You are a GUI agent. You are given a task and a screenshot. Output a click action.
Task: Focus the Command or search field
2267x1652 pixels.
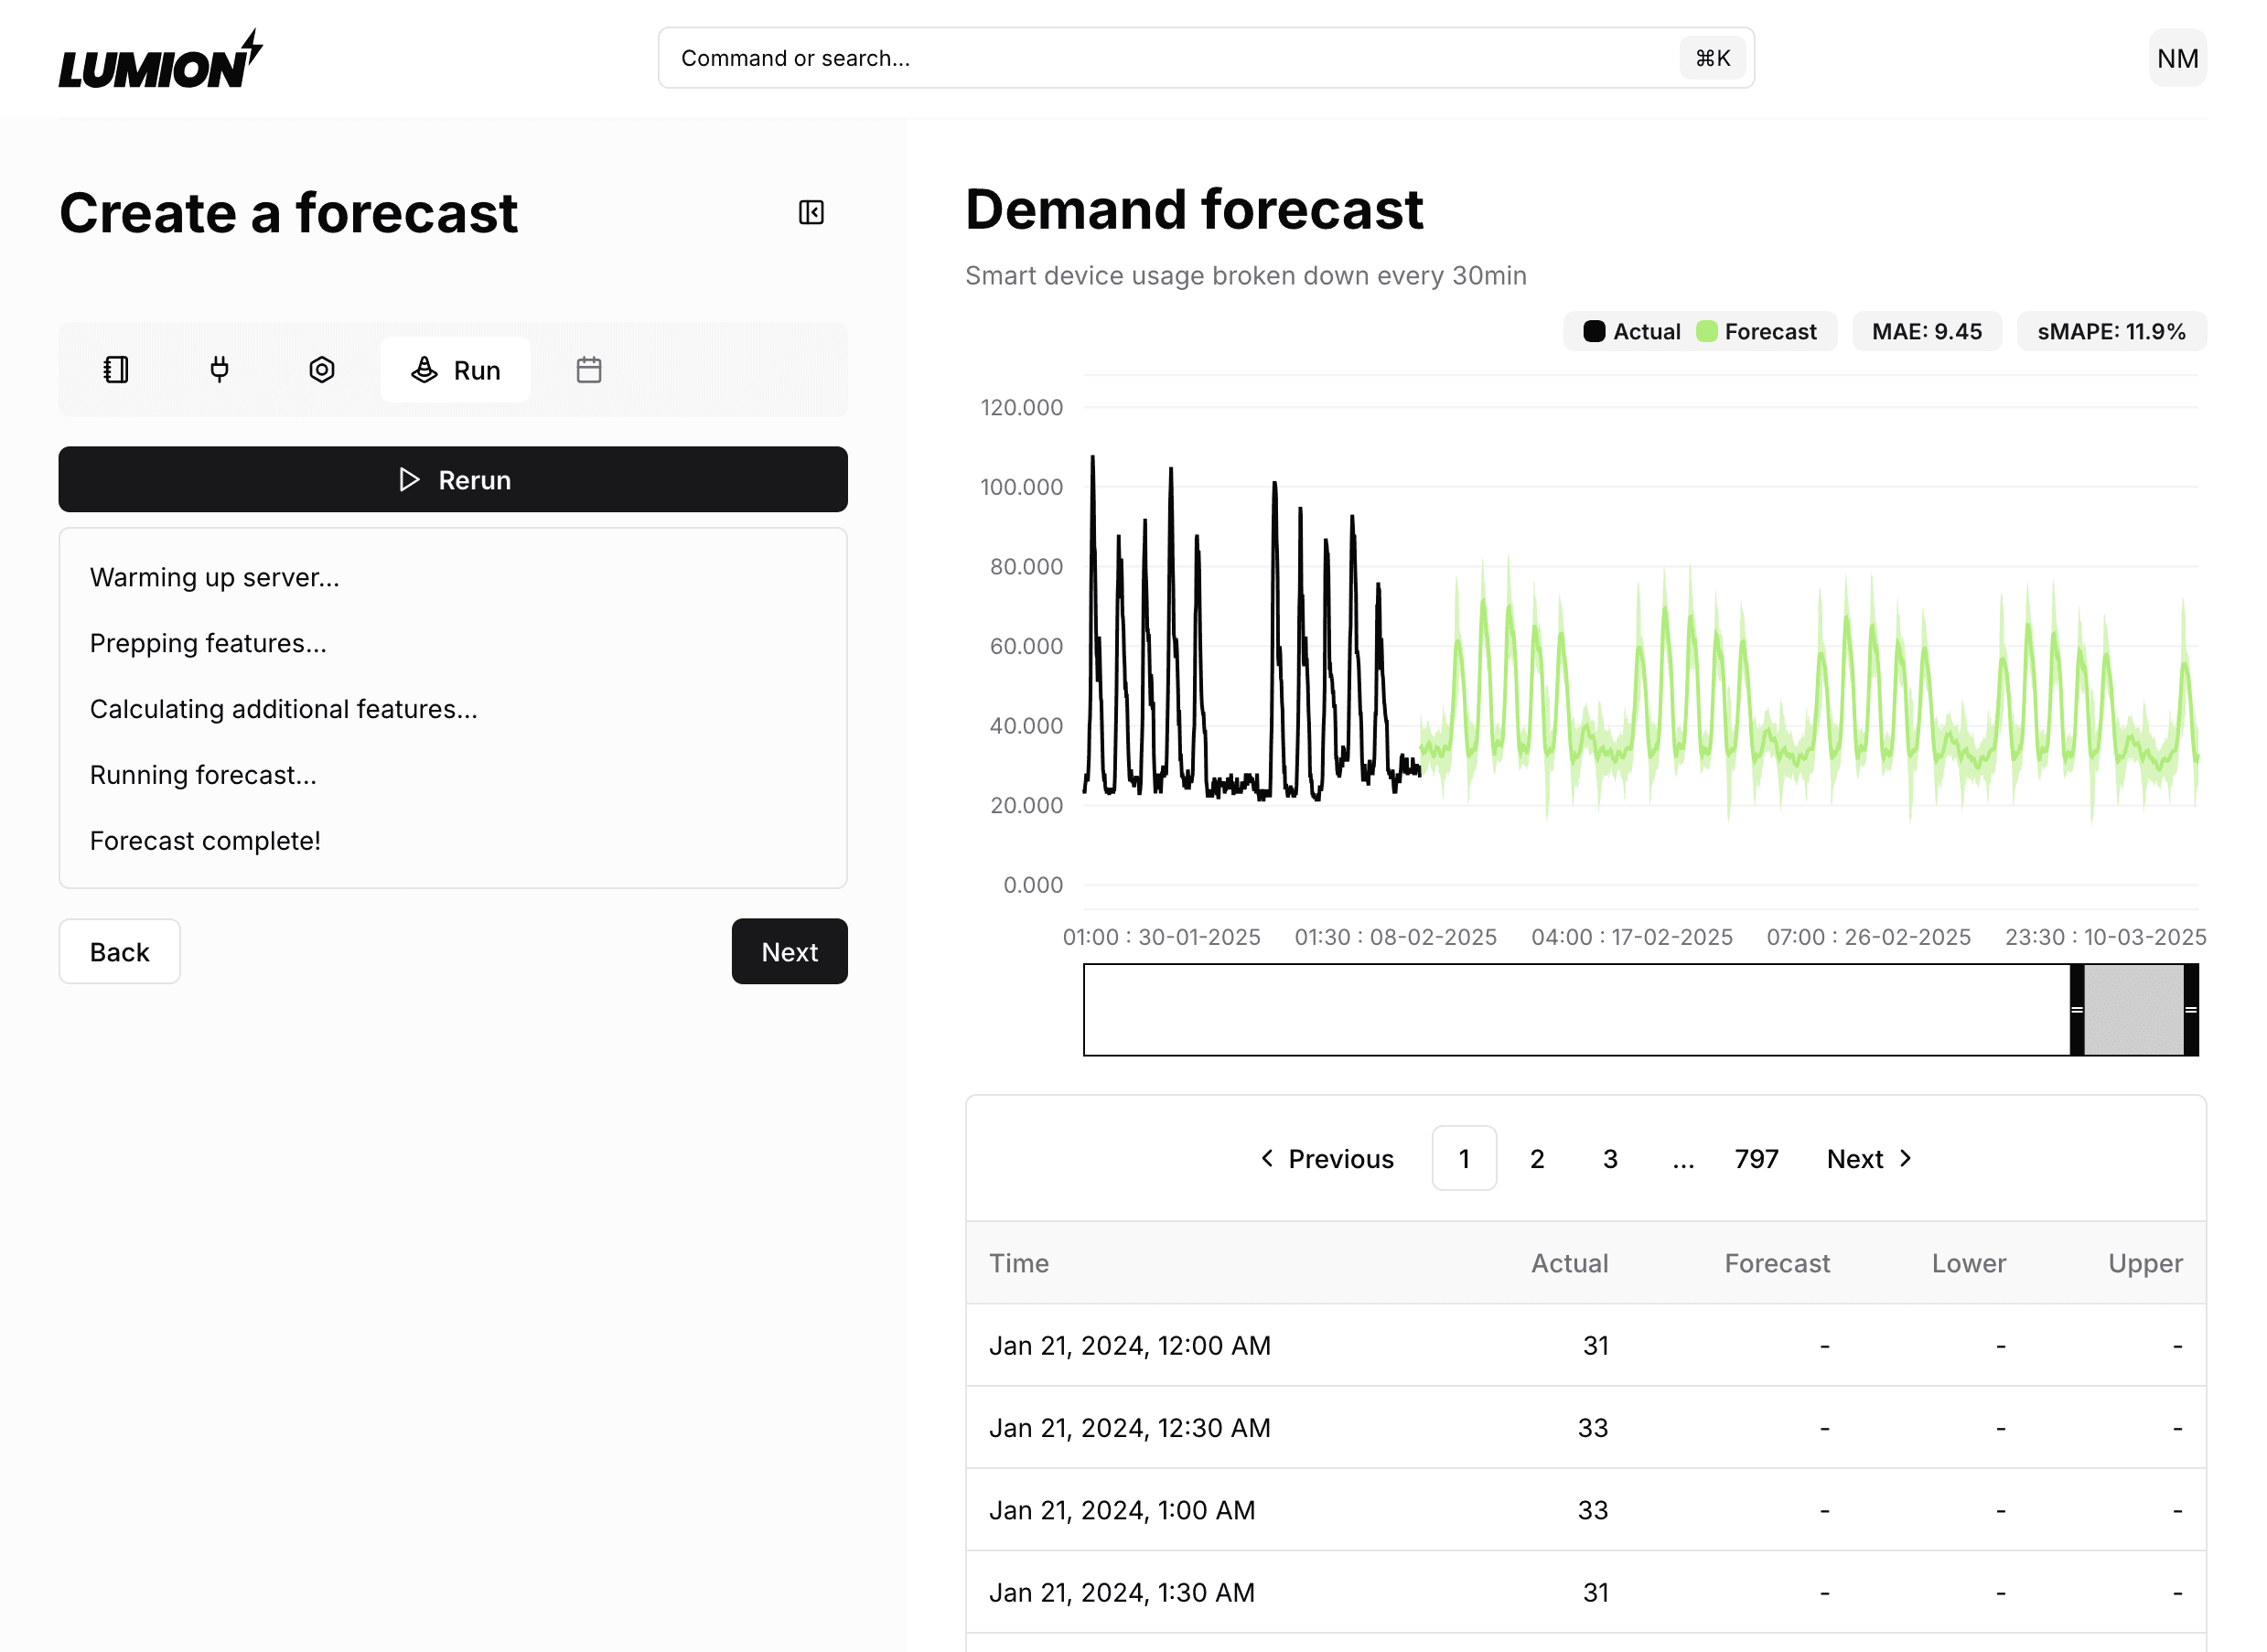click(1206, 58)
